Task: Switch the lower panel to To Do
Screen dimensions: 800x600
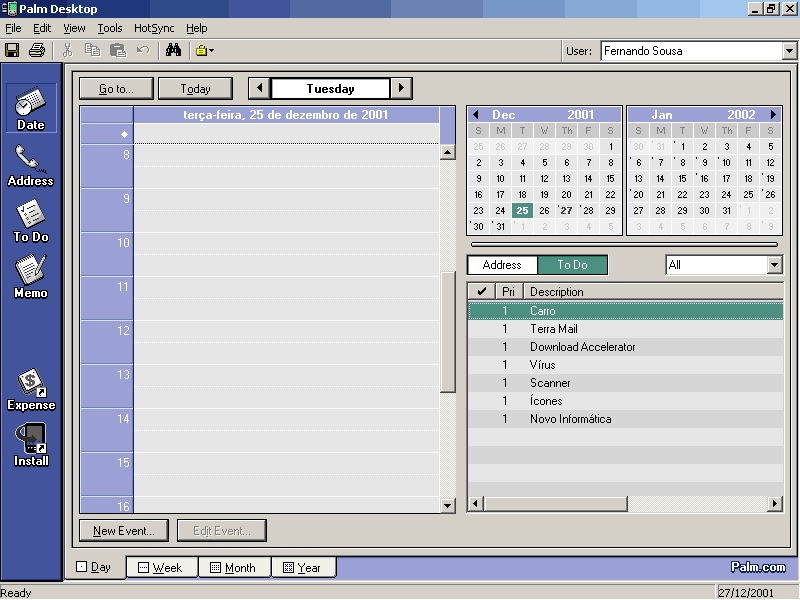Action: [x=572, y=265]
